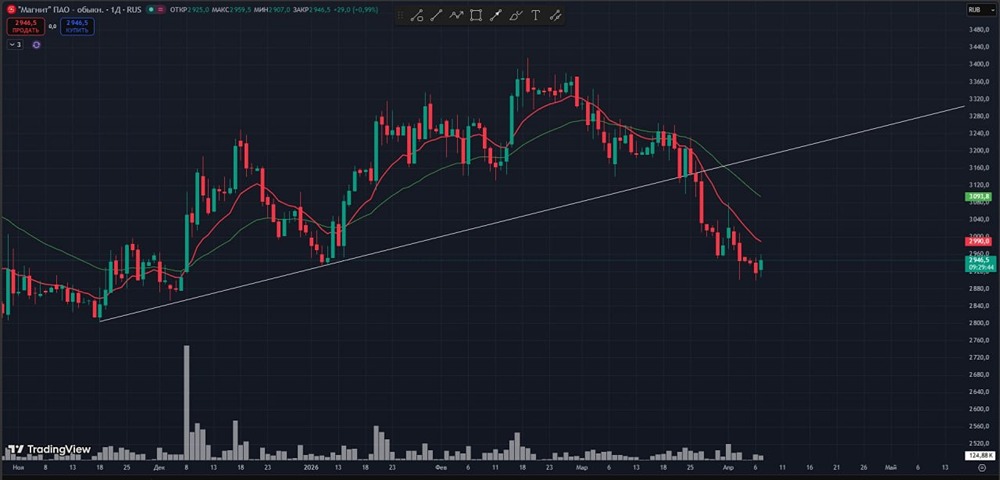Select the trend line tool
This screenshot has height=480, width=1000.
pos(436,15)
